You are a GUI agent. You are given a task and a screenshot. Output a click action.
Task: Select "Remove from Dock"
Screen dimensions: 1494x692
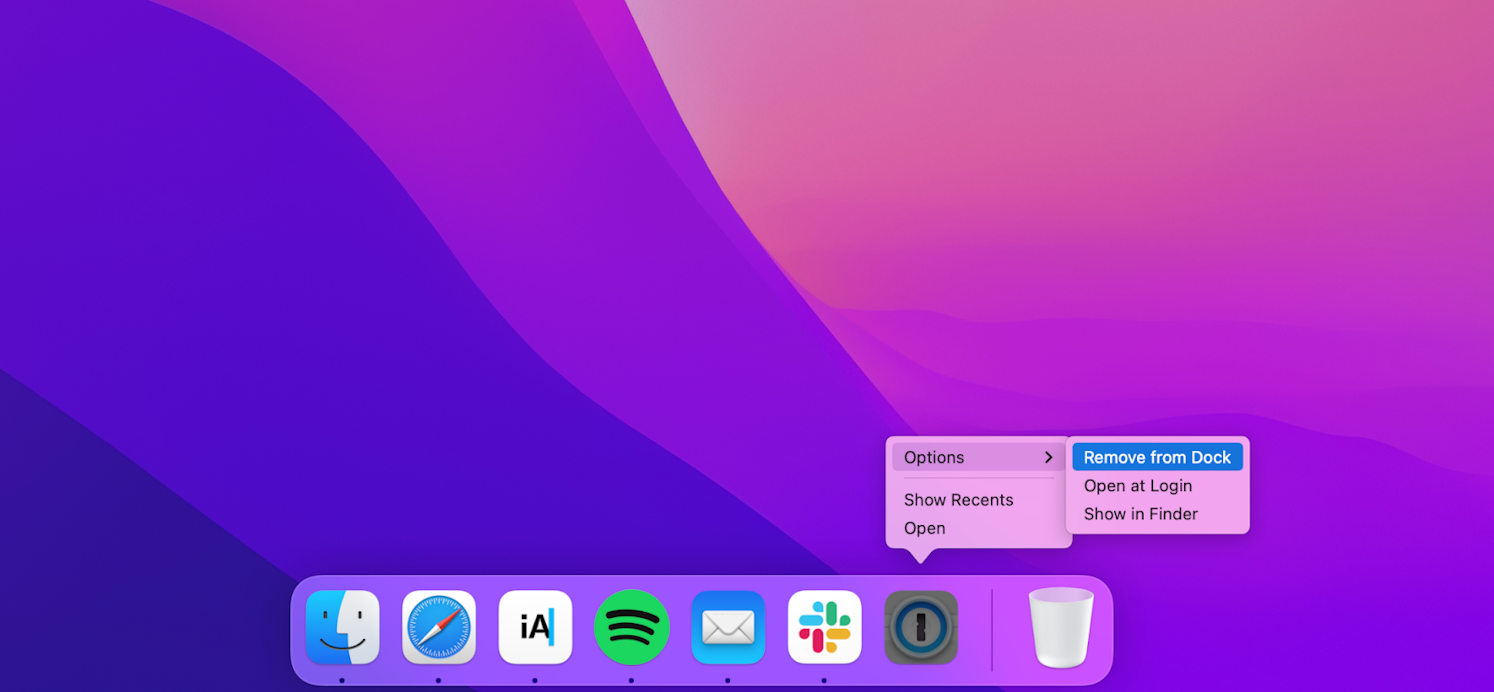click(1157, 457)
